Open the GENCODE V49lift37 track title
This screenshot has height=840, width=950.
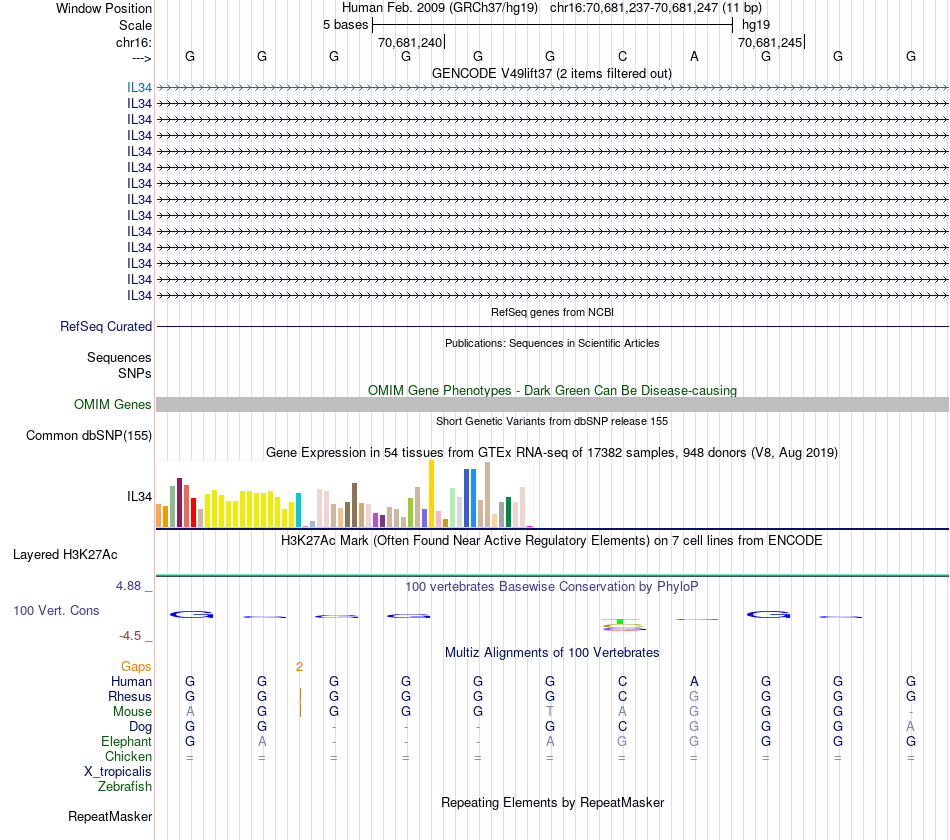click(552, 73)
